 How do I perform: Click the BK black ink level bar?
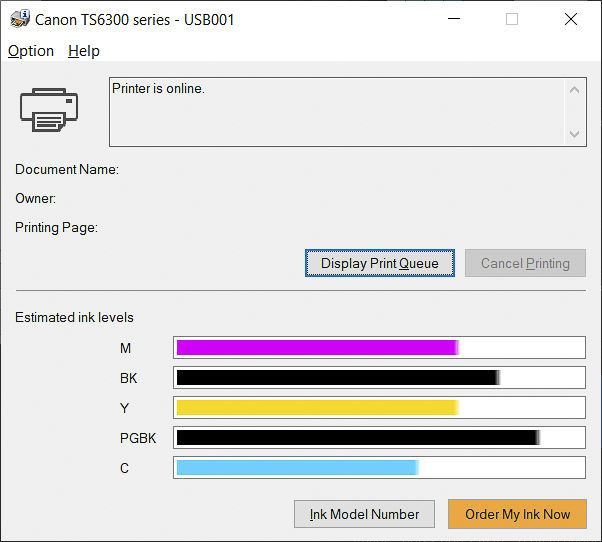(379, 377)
